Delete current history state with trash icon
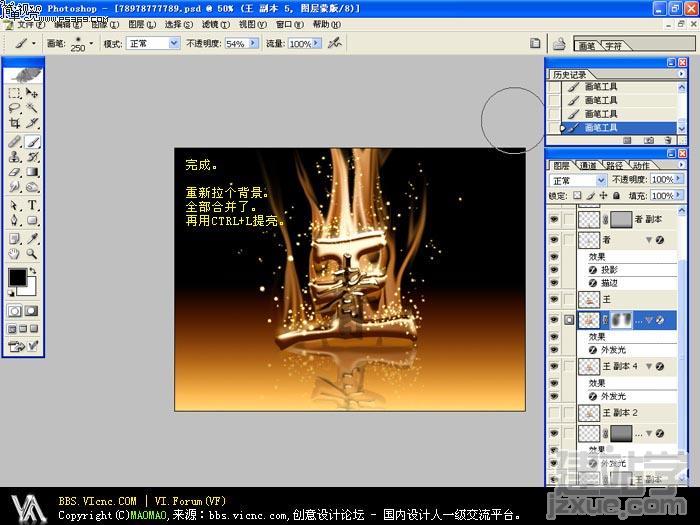Viewport: 700px width, 525px height. [667, 140]
